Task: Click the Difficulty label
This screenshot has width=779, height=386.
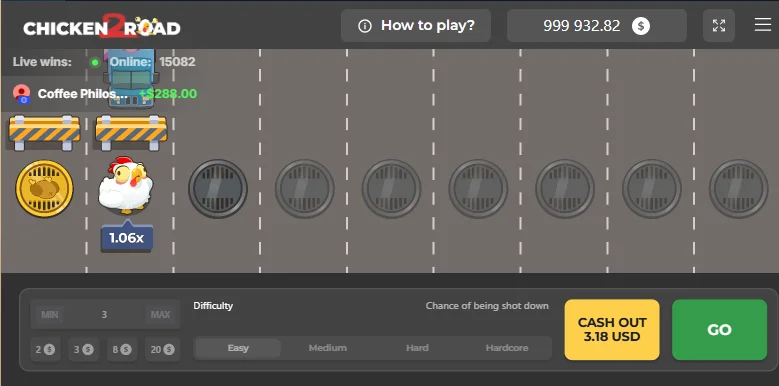Action: tap(213, 306)
